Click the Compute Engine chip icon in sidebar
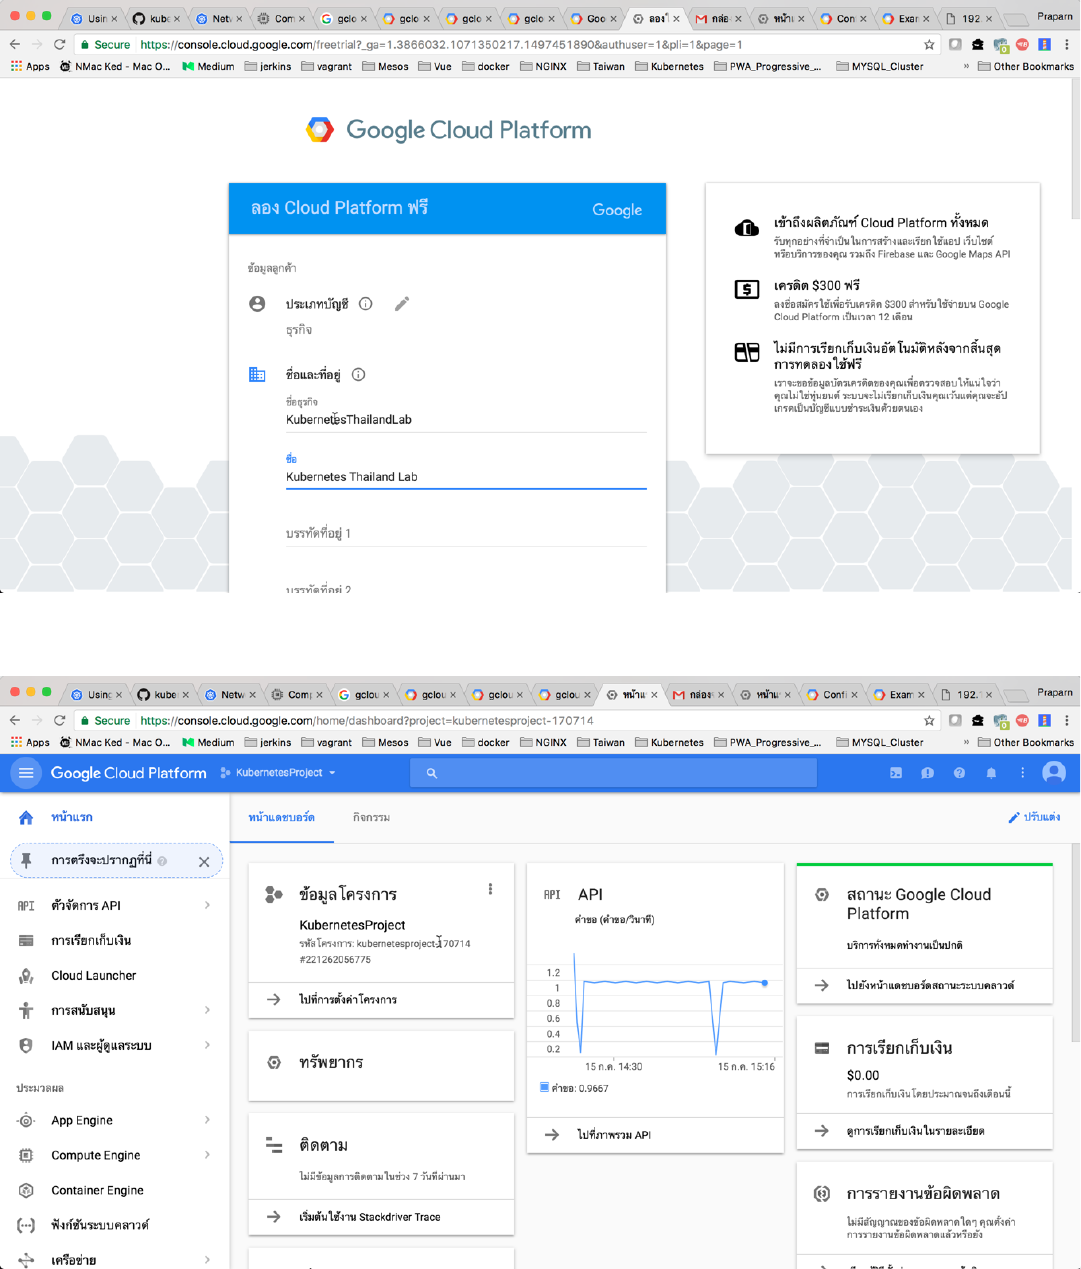 click(26, 1156)
